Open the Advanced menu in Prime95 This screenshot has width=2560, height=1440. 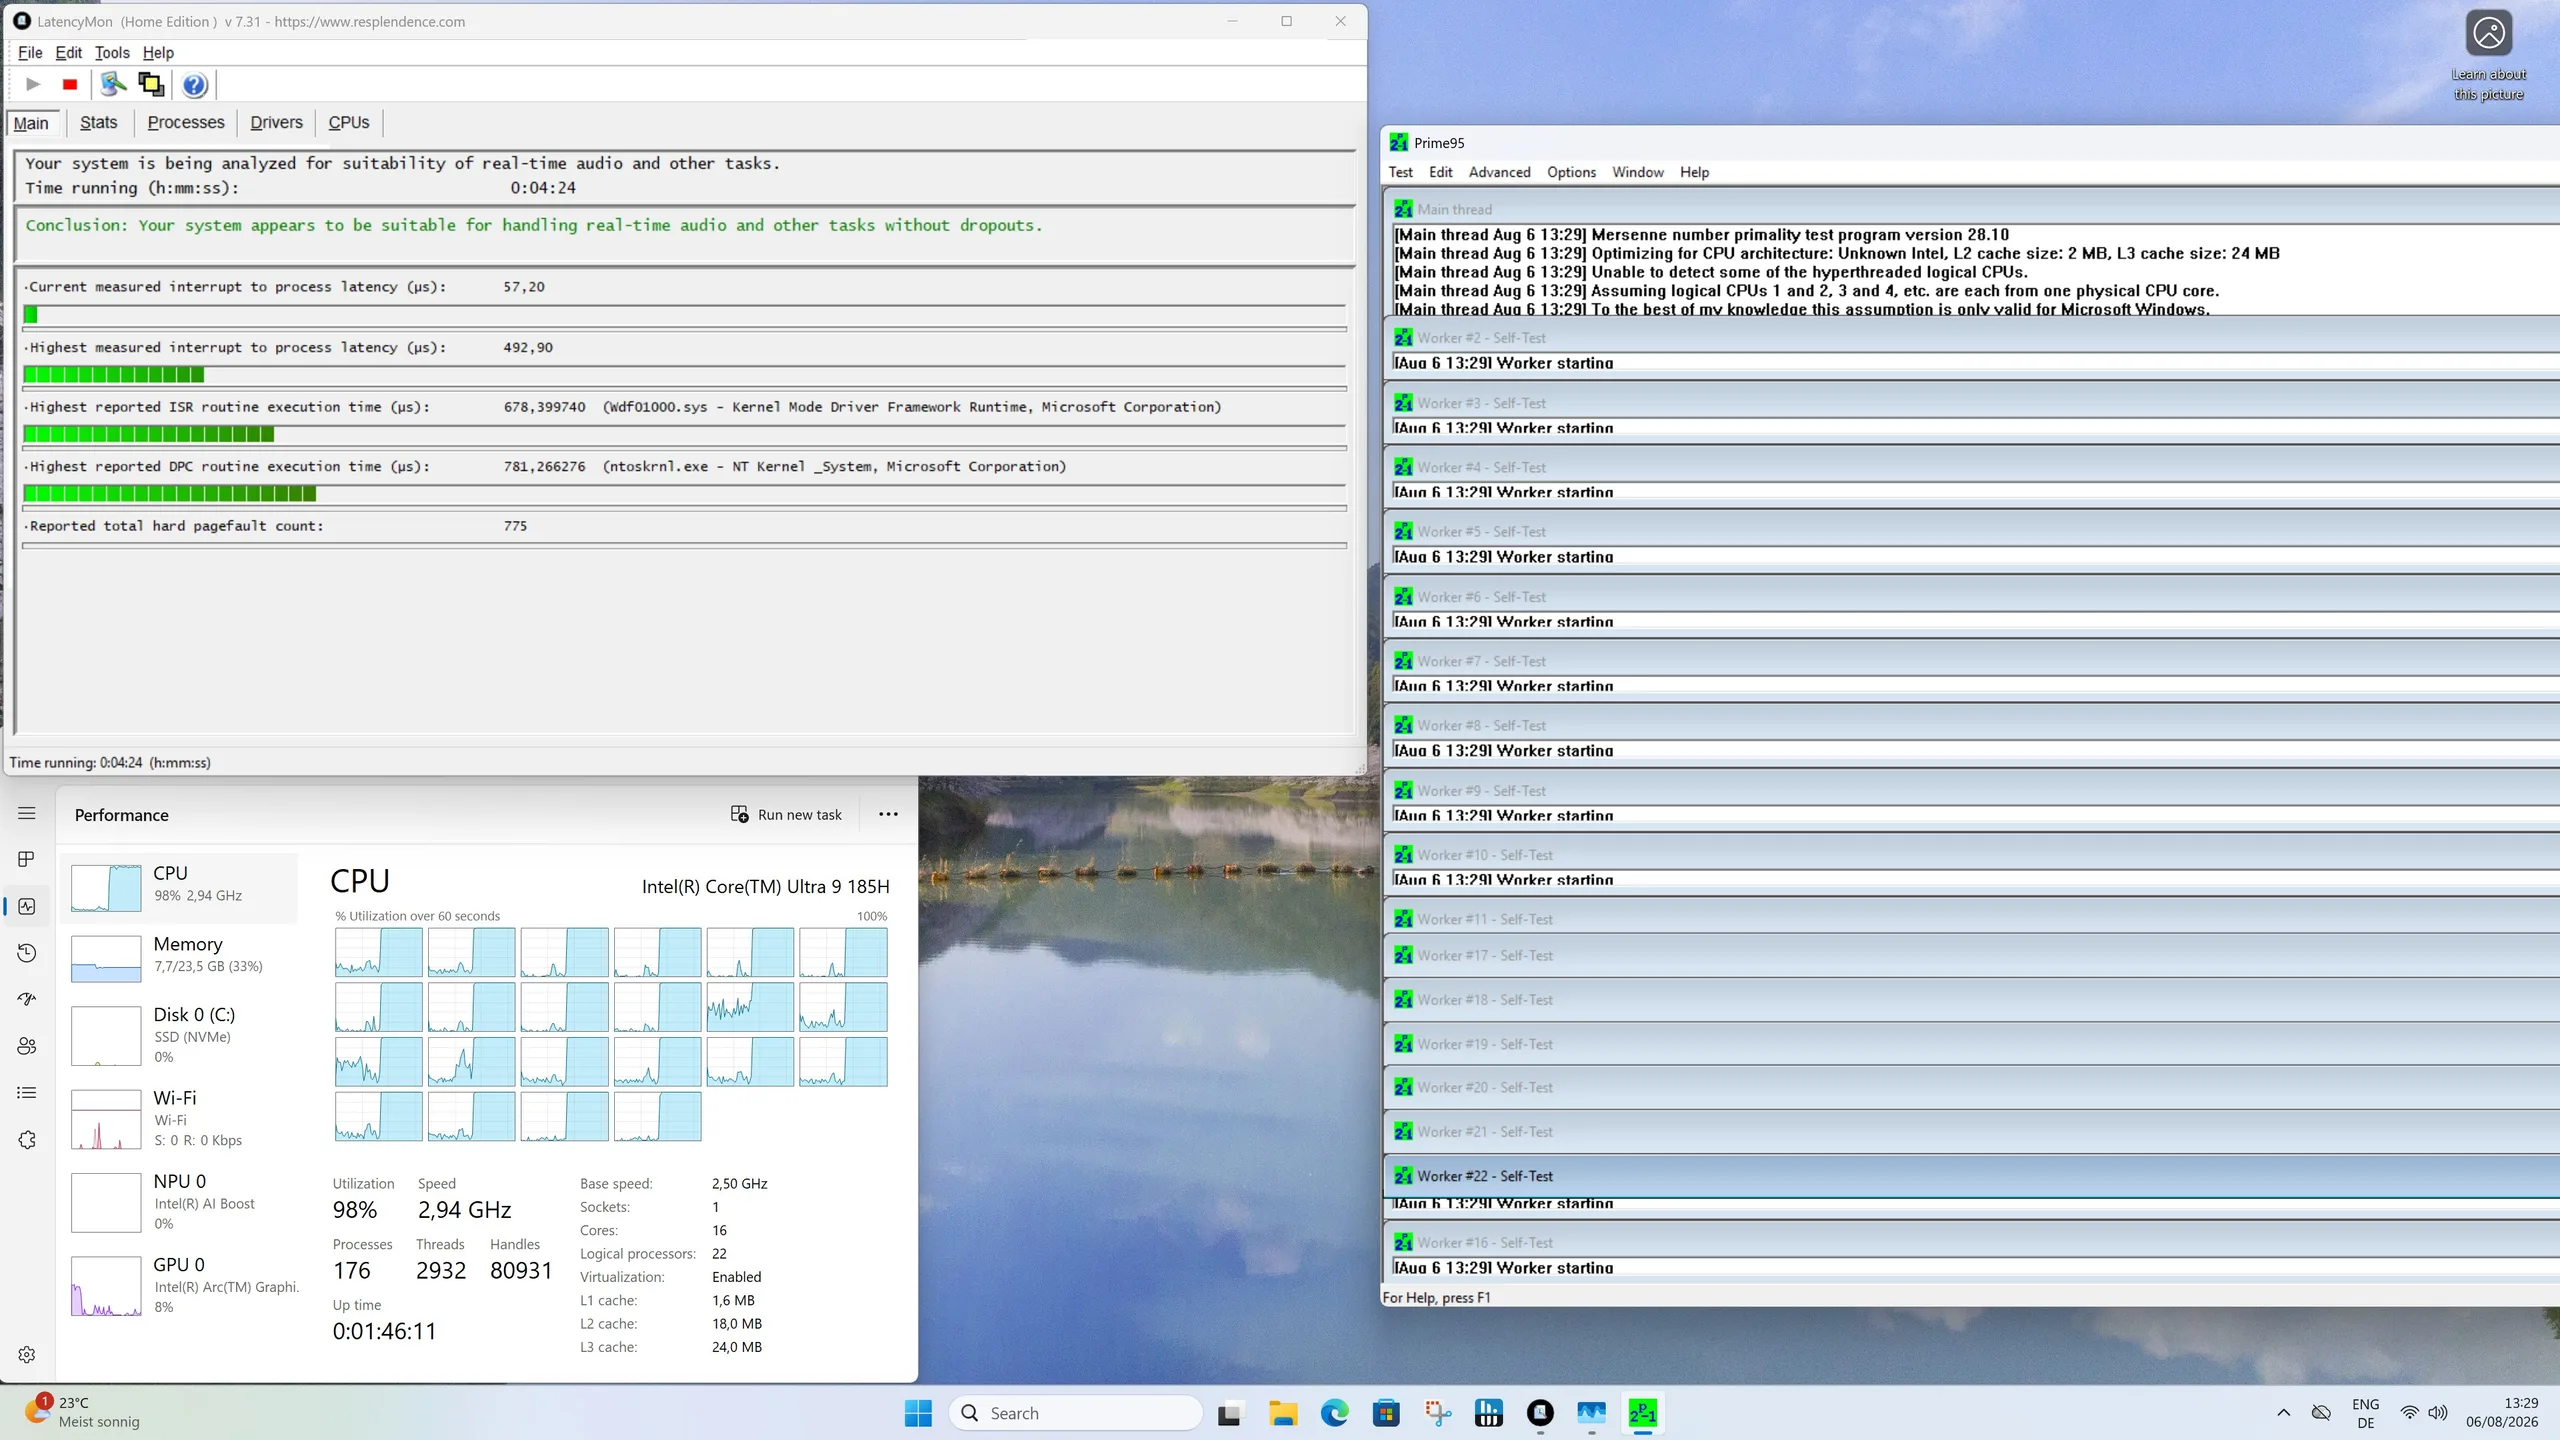(x=1499, y=172)
